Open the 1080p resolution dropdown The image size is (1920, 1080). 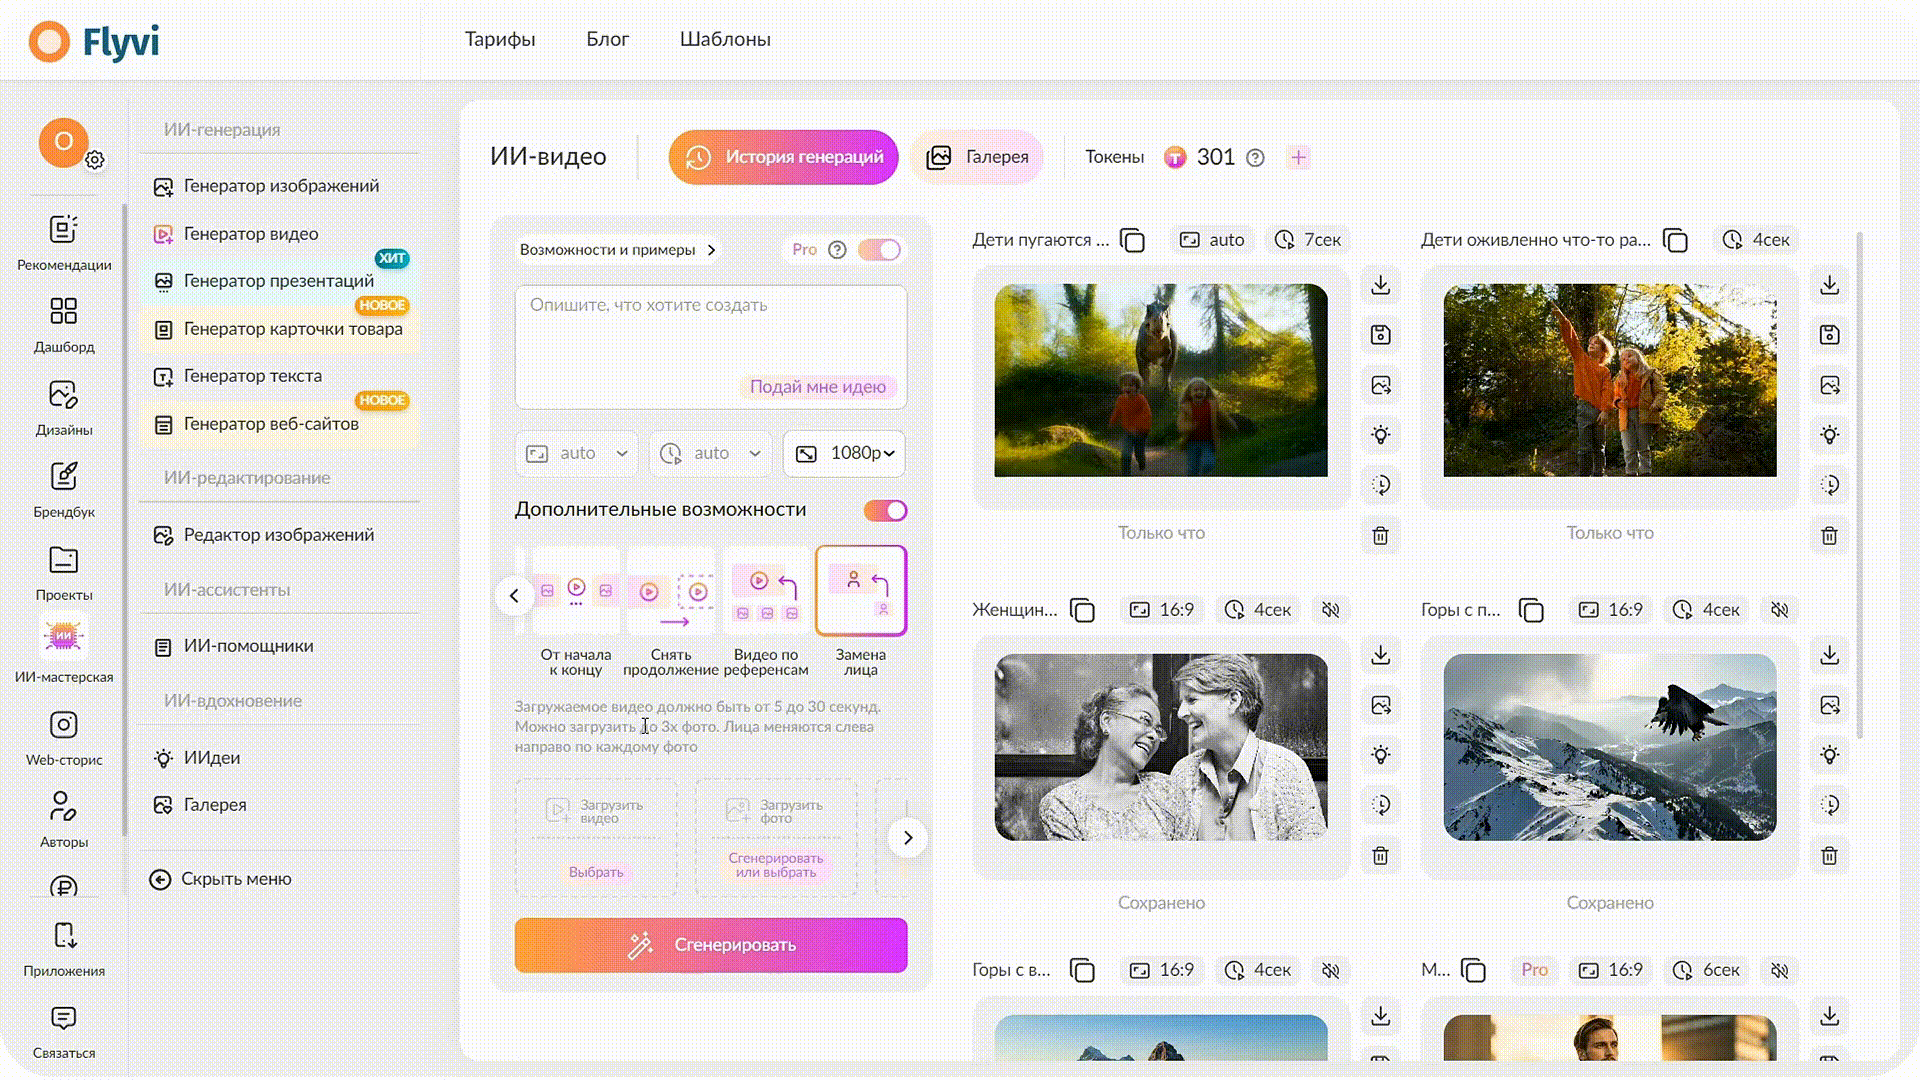[x=845, y=454]
